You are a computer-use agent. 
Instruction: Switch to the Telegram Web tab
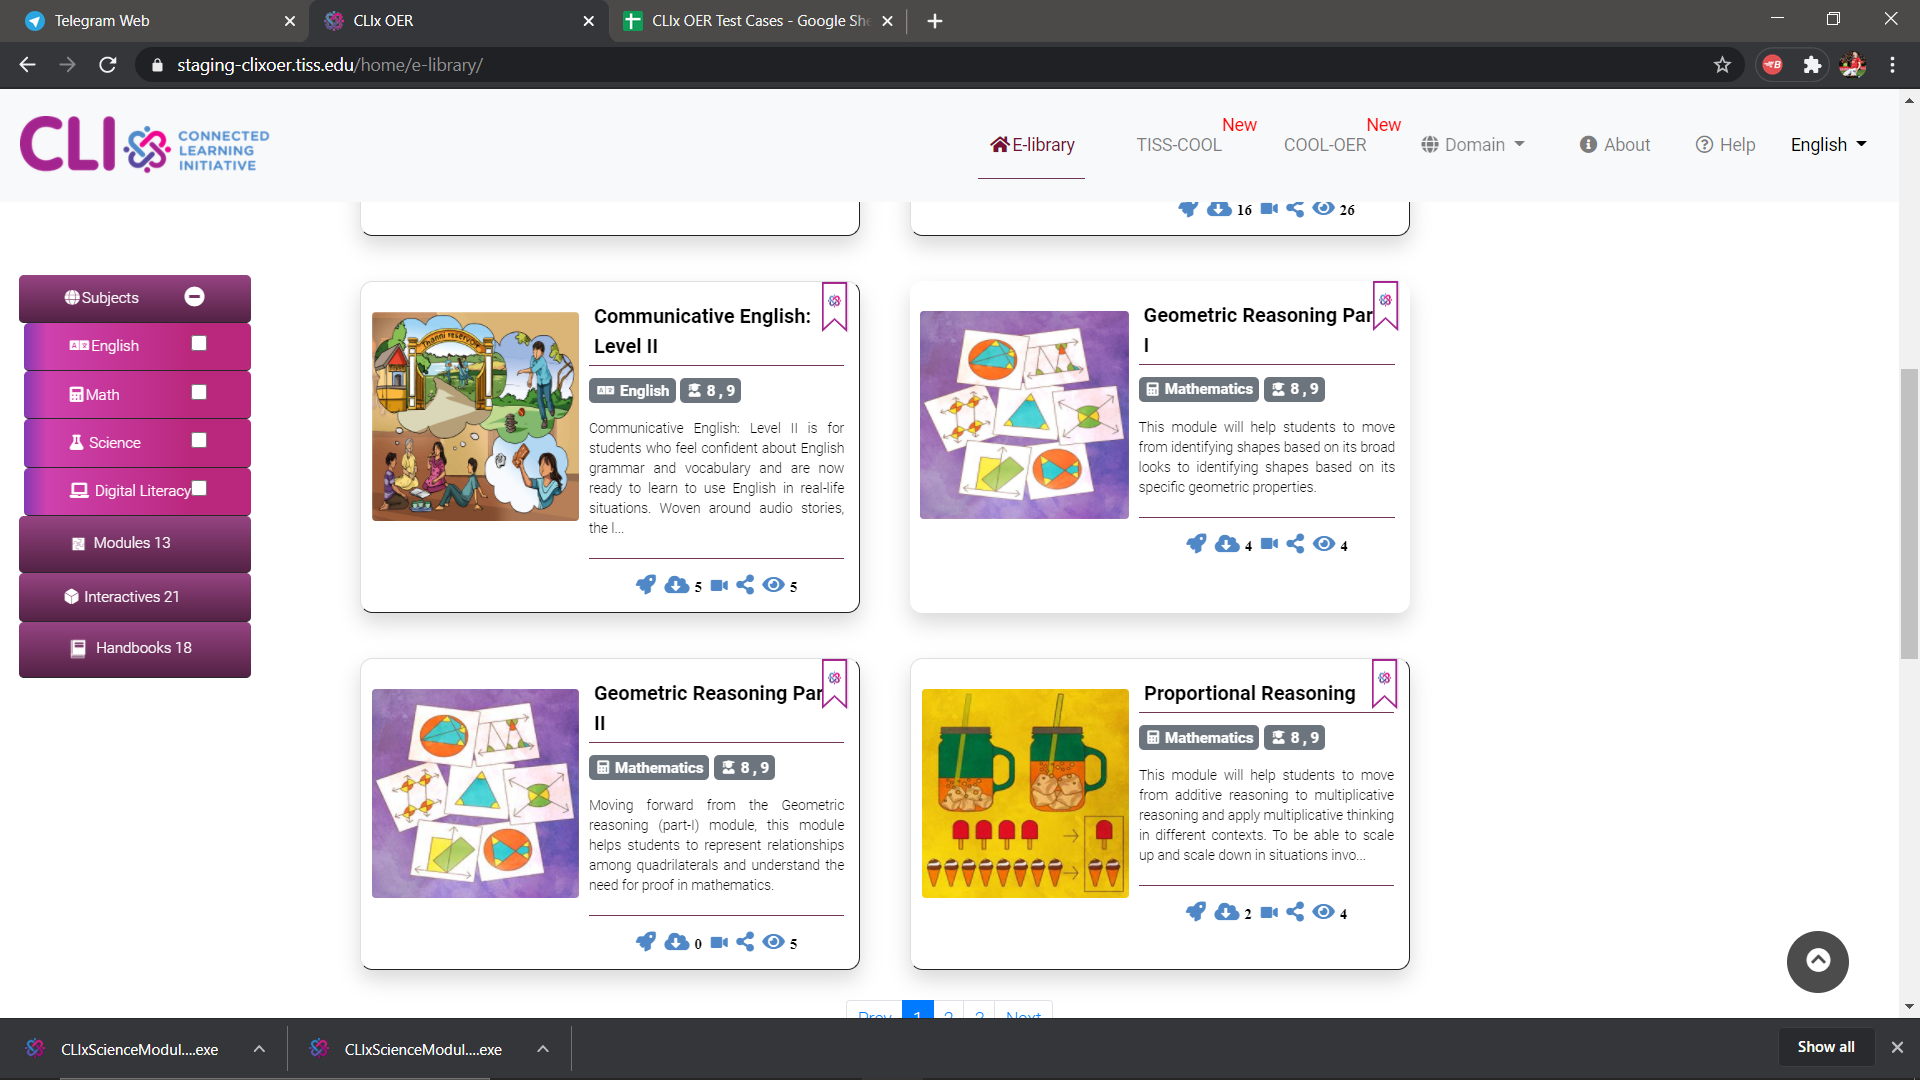(102, 21)
